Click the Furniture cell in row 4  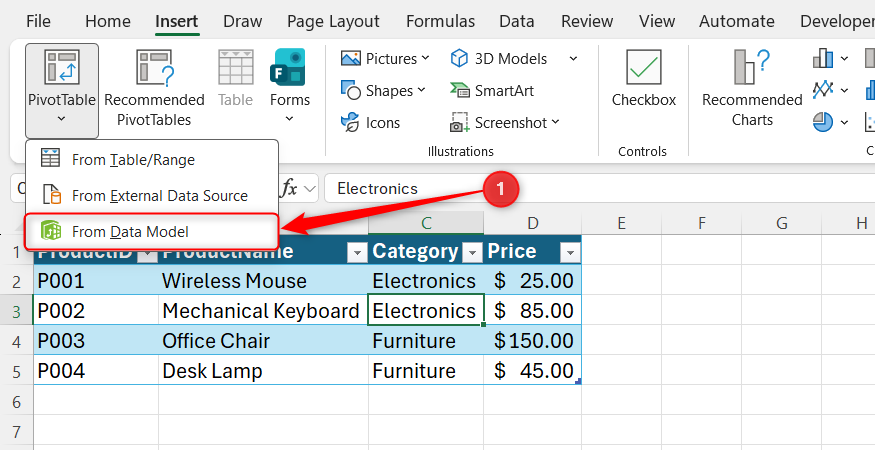pos(426,341)
